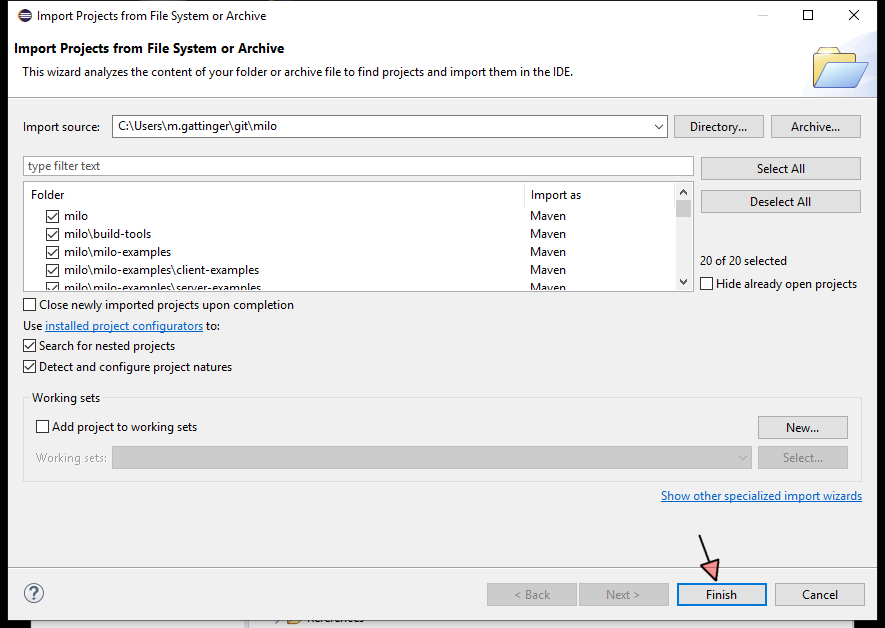Focus the type filter text field
Screen dimensions: 885x628
pos(358,166)
